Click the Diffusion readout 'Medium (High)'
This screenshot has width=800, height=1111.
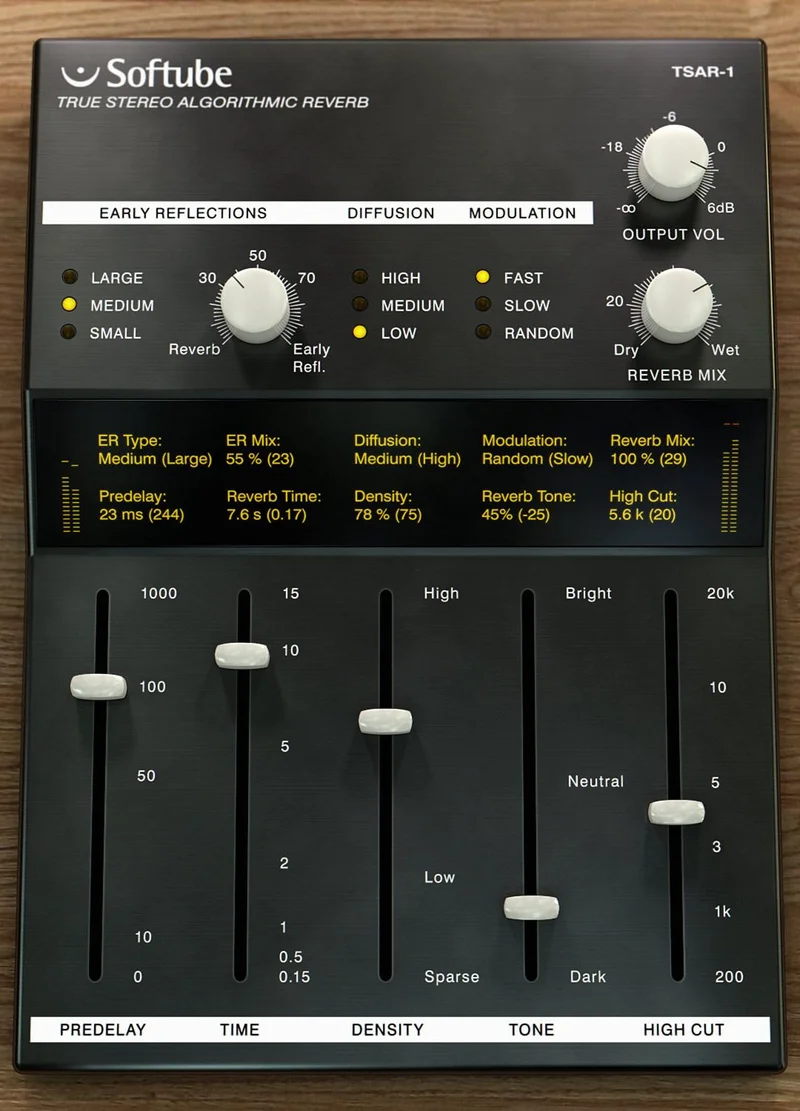(x=407, y=459)
